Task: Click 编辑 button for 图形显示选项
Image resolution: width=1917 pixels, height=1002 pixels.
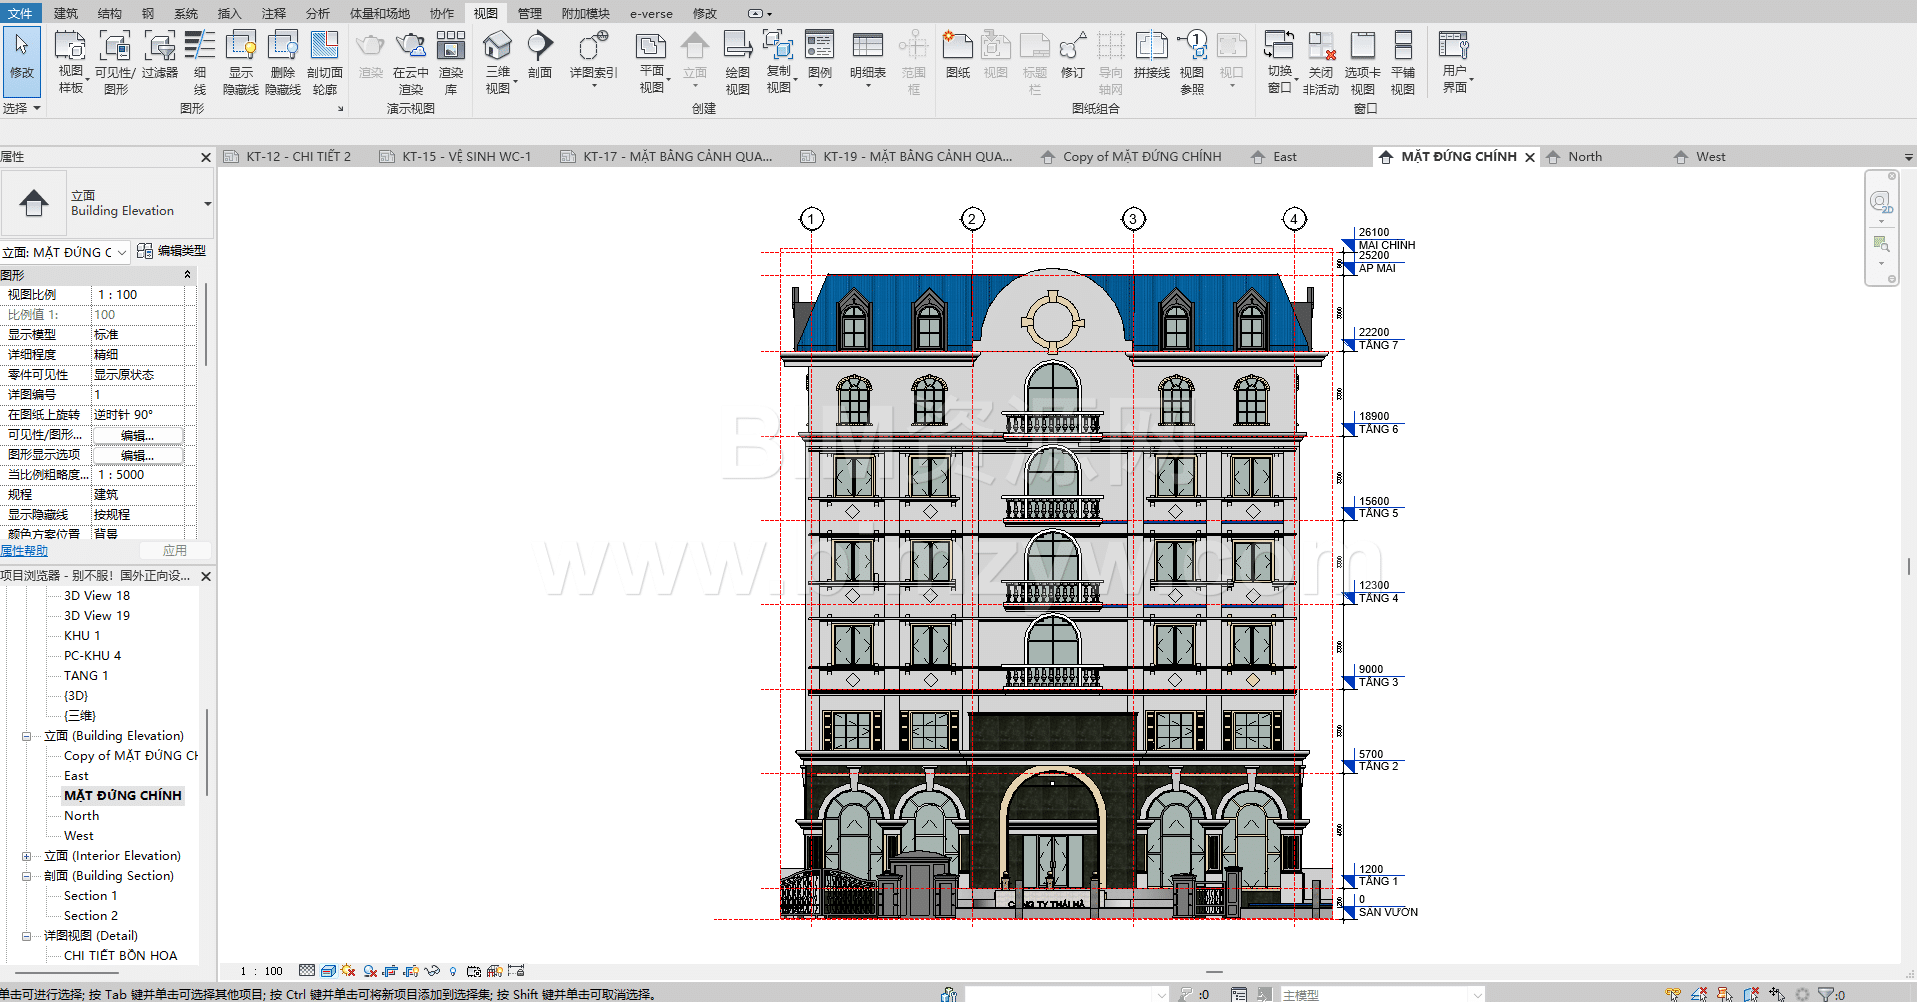Action: 138,455
